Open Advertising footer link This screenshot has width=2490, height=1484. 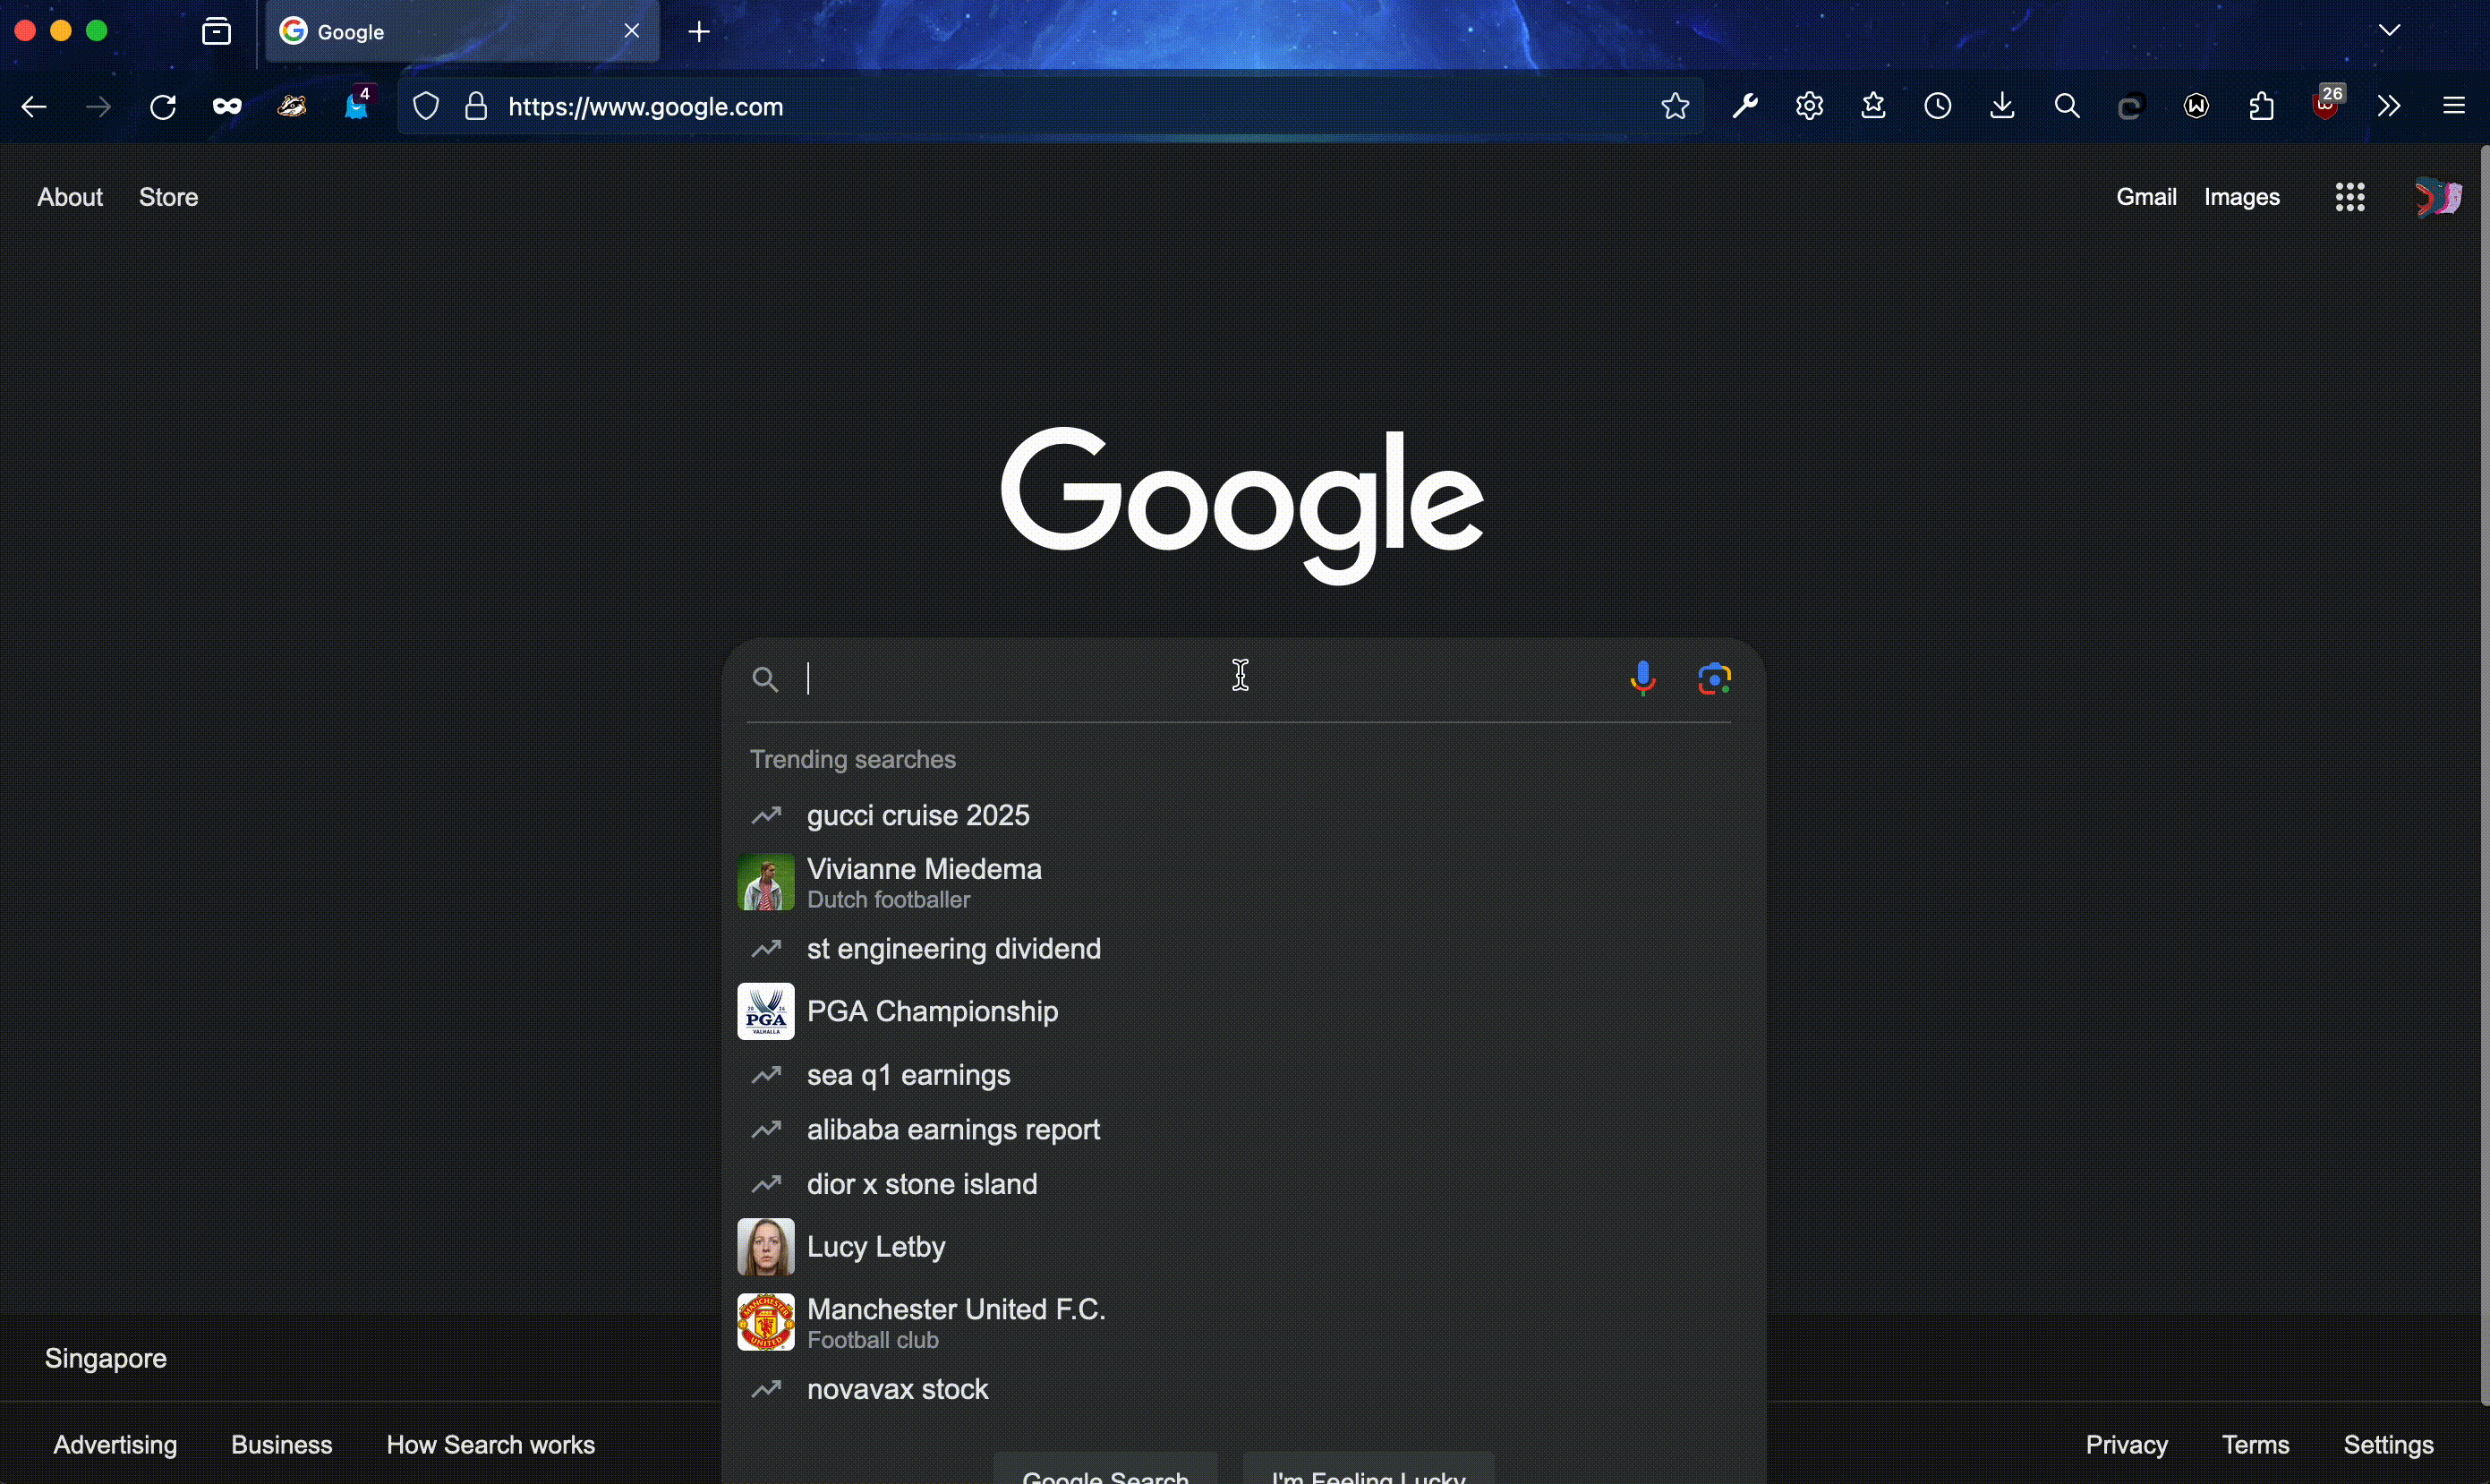(x=115, y=1446)
